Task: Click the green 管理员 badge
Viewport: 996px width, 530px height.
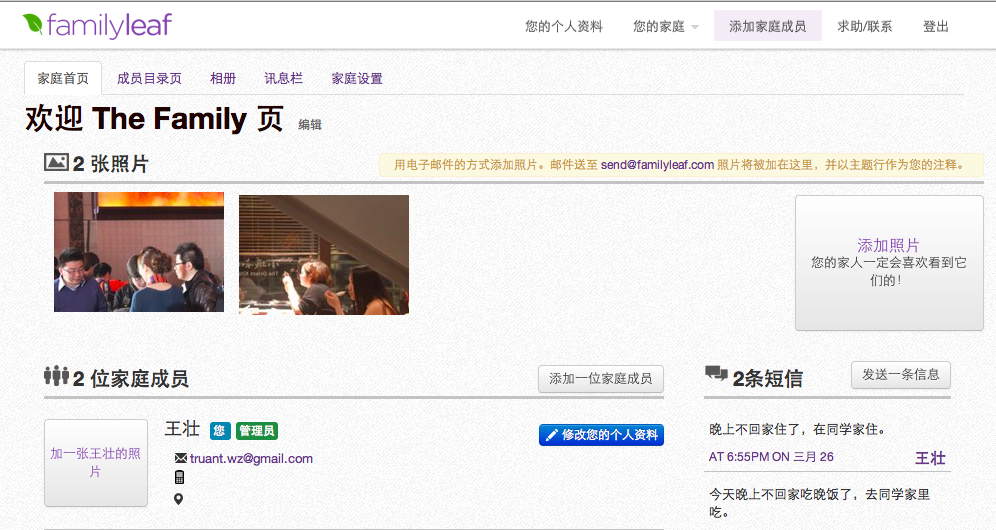Action: coord(257,431)
